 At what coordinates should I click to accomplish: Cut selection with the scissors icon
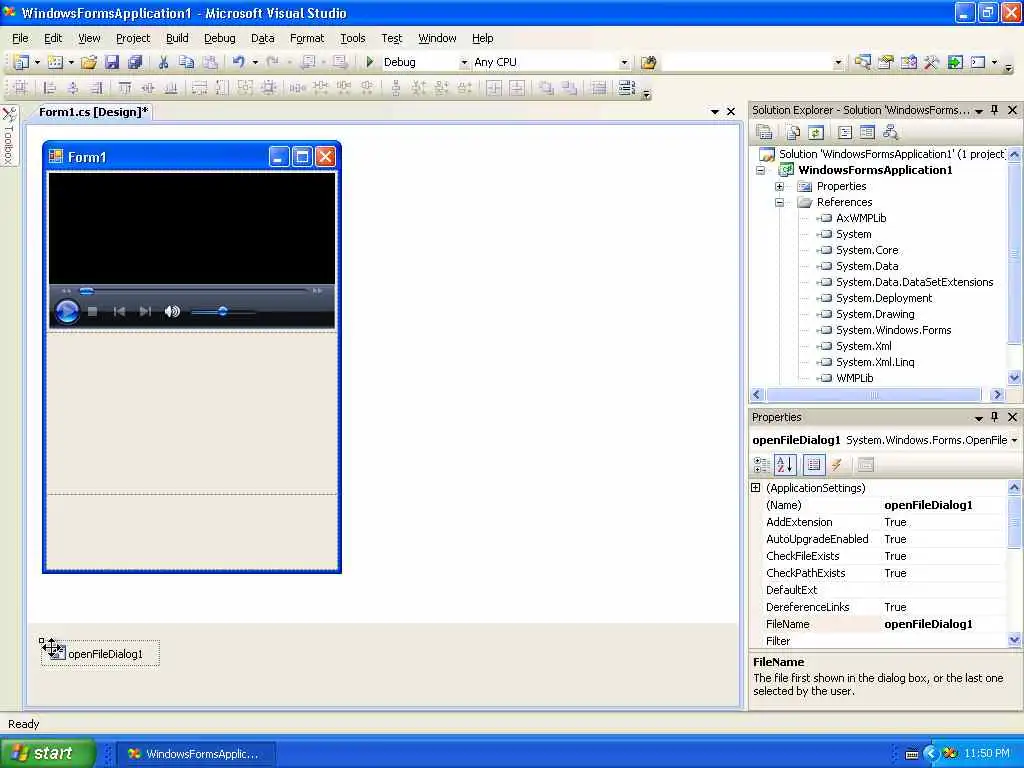163,62
